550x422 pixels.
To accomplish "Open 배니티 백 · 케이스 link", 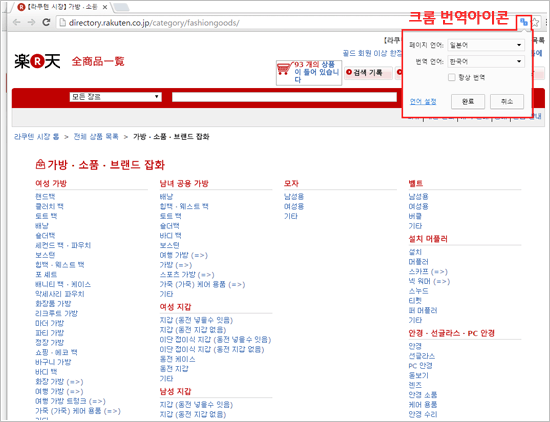I will coord(63,284).
